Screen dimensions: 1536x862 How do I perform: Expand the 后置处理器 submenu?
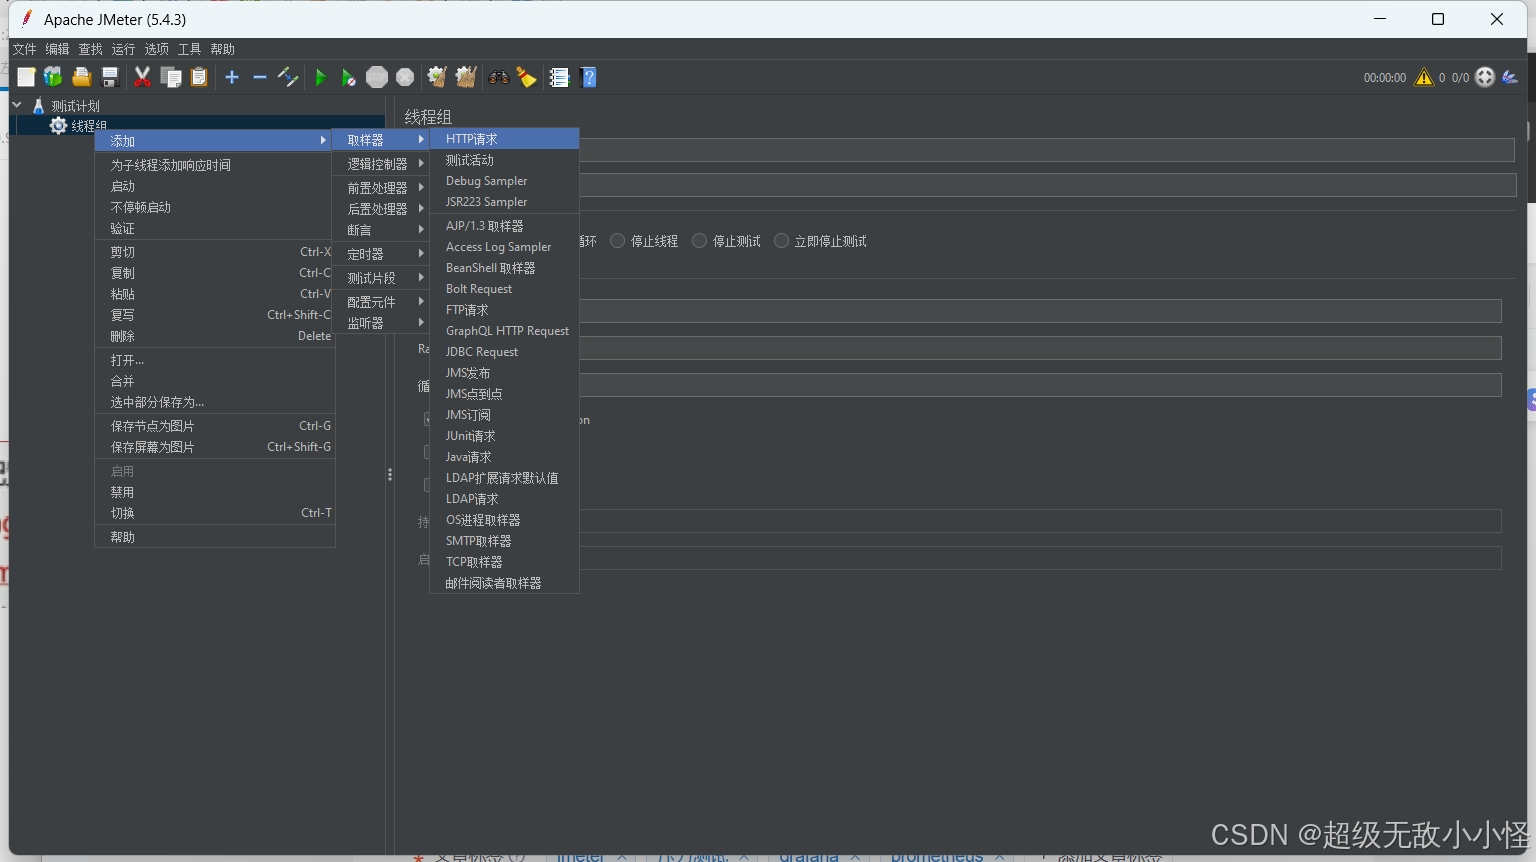tap(382, 209)
